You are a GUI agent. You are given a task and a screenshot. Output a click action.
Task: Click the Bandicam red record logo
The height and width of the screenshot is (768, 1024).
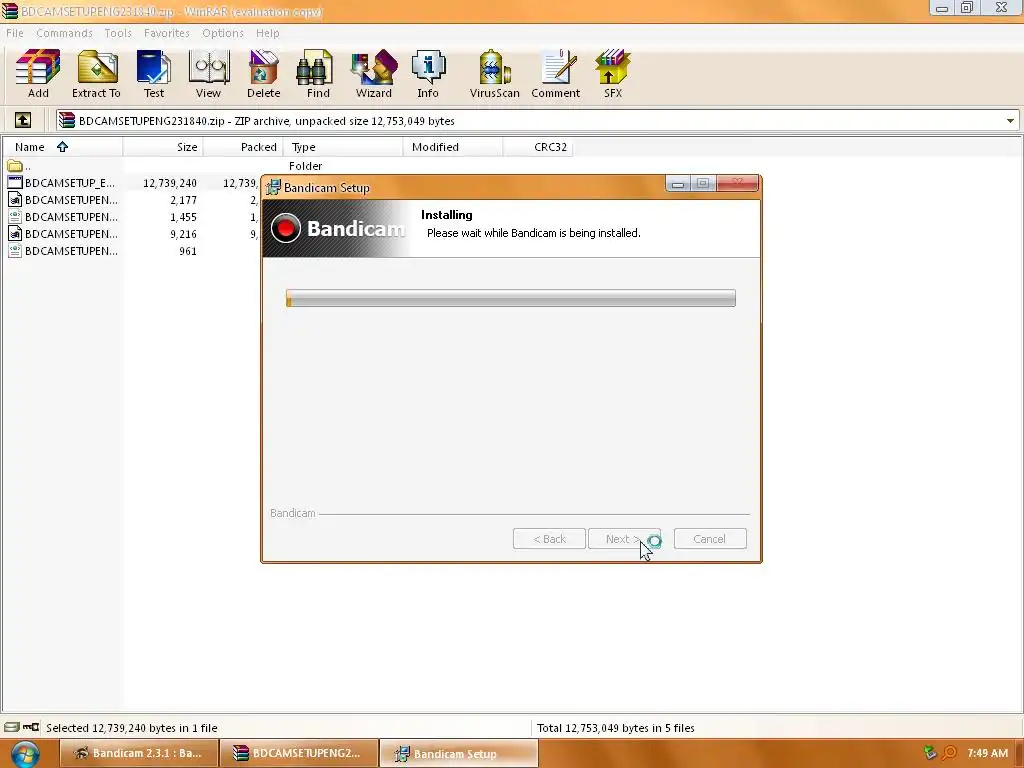click(x=285, y=228)
